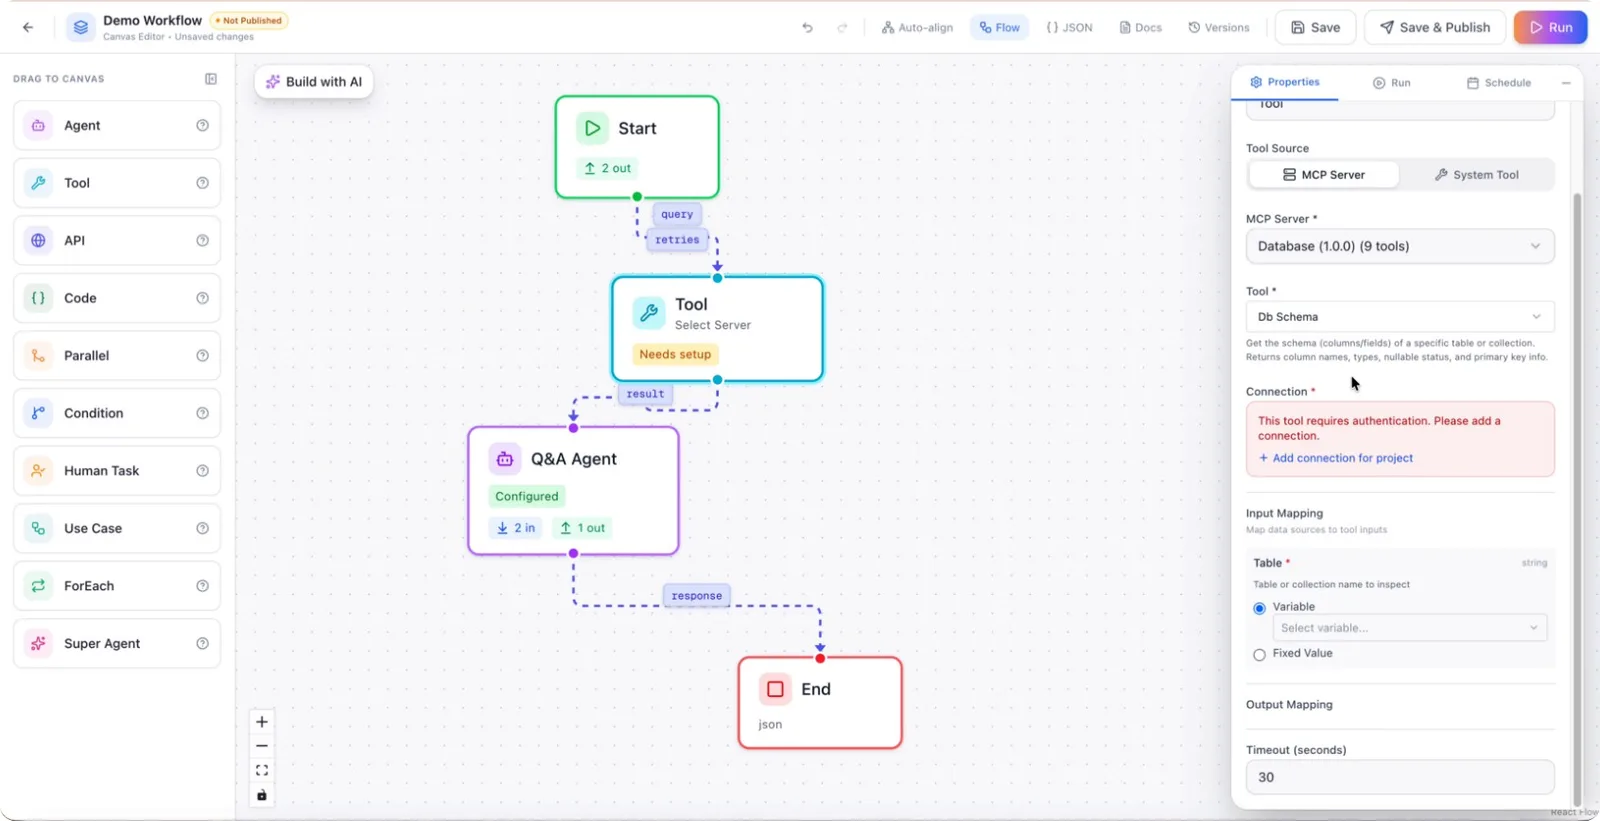Open the Run tab in panel
The image size is (1600, 821).
pyautogui.click(x=1391, y=83)
